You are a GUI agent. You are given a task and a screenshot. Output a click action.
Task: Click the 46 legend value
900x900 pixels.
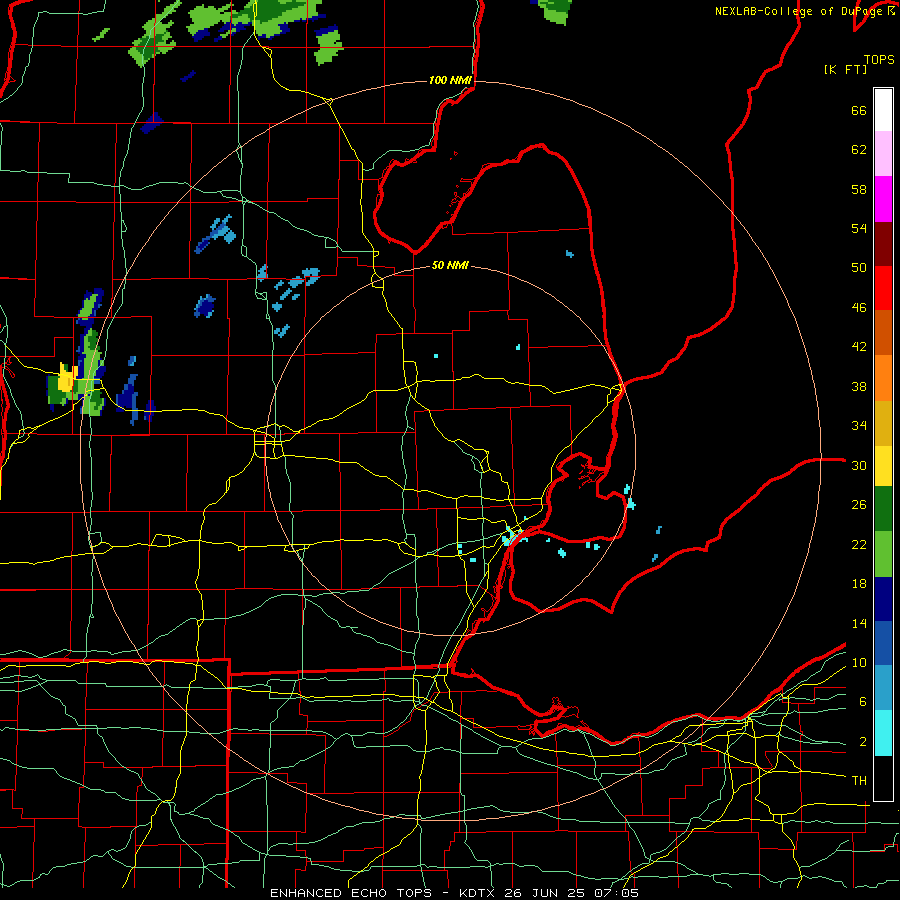pyautogui.click(x=859, y=307)
